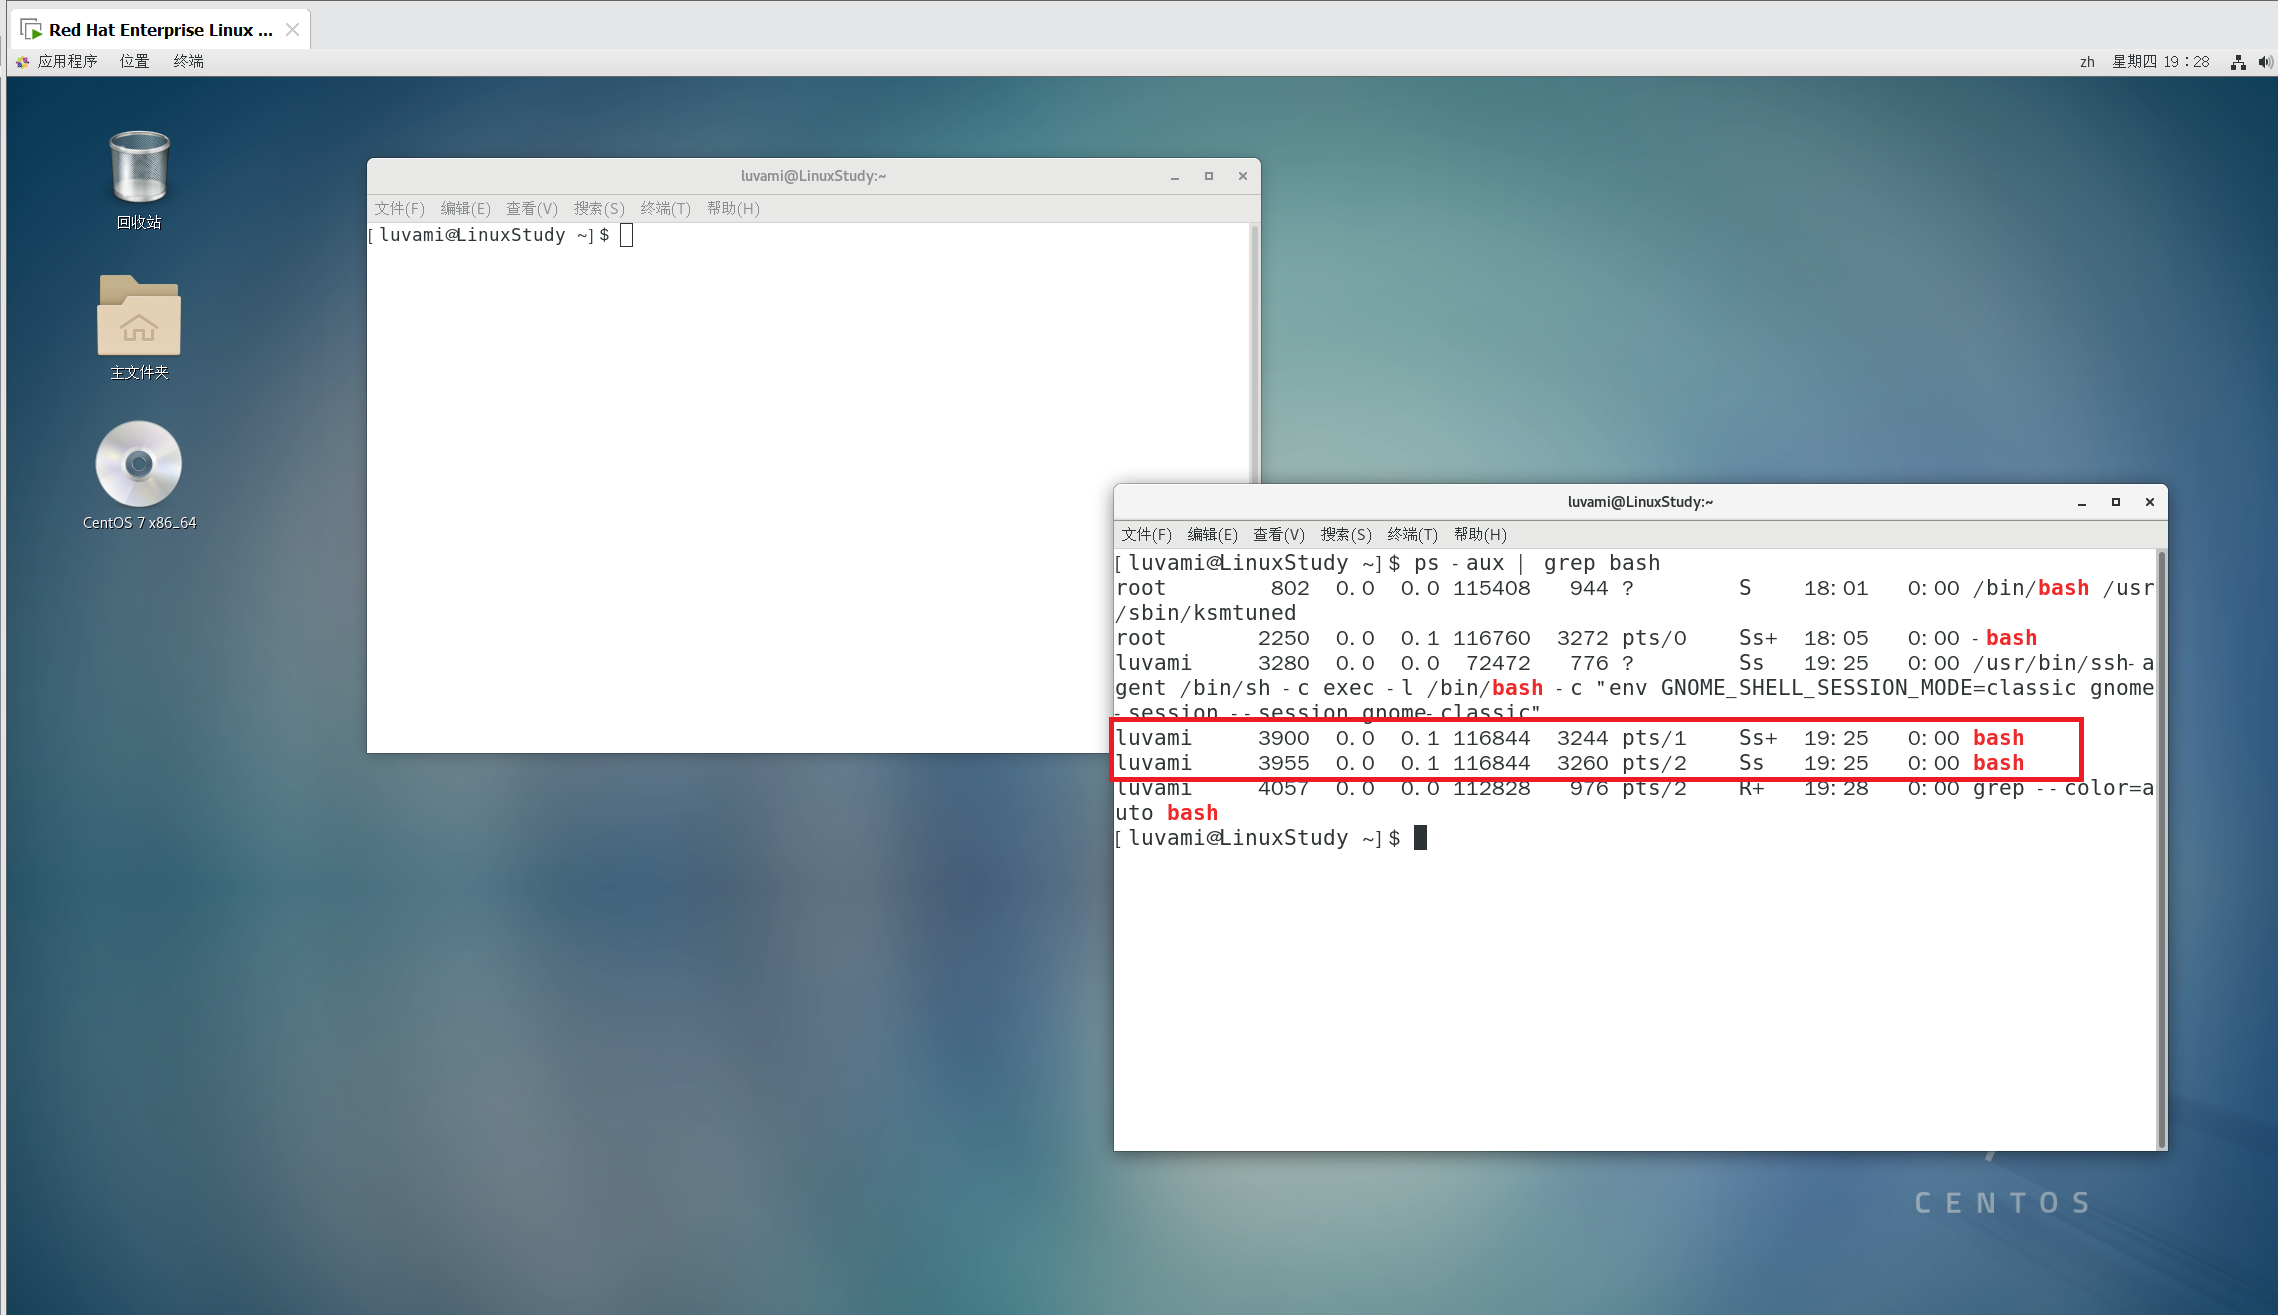Click the volume speaker icon in system tray
This screenshot has height=1315, width=2278.
(2266, 61)
